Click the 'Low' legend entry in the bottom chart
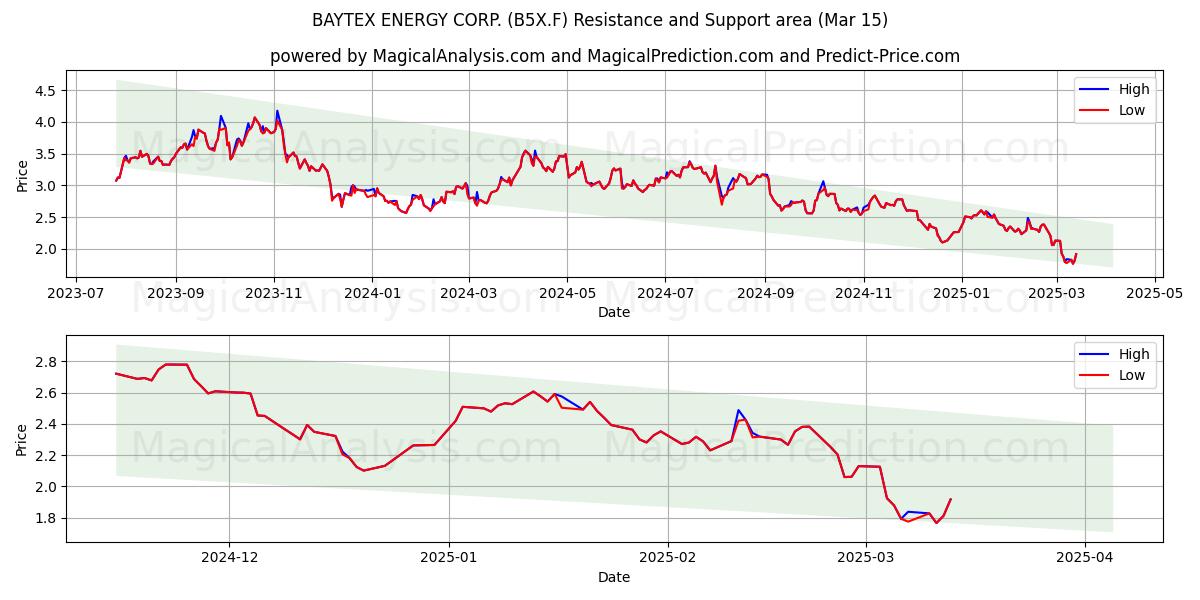This screenshot has height=600, width=1200. [1132, 375]
